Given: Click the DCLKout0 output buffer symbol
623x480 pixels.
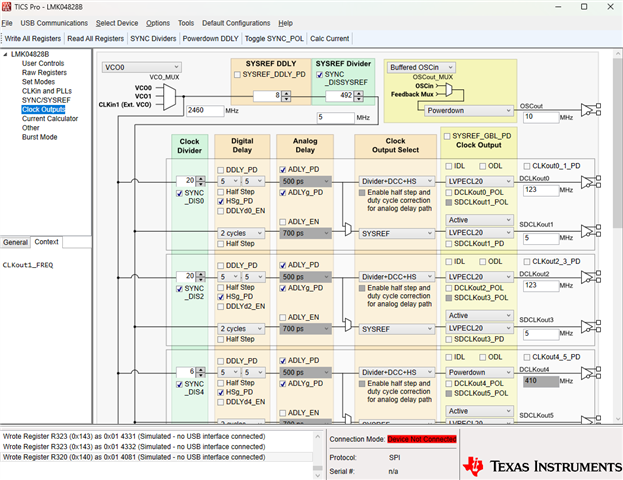Looking at the screenshot, I should pyautogui.click(x=590, y=182).
